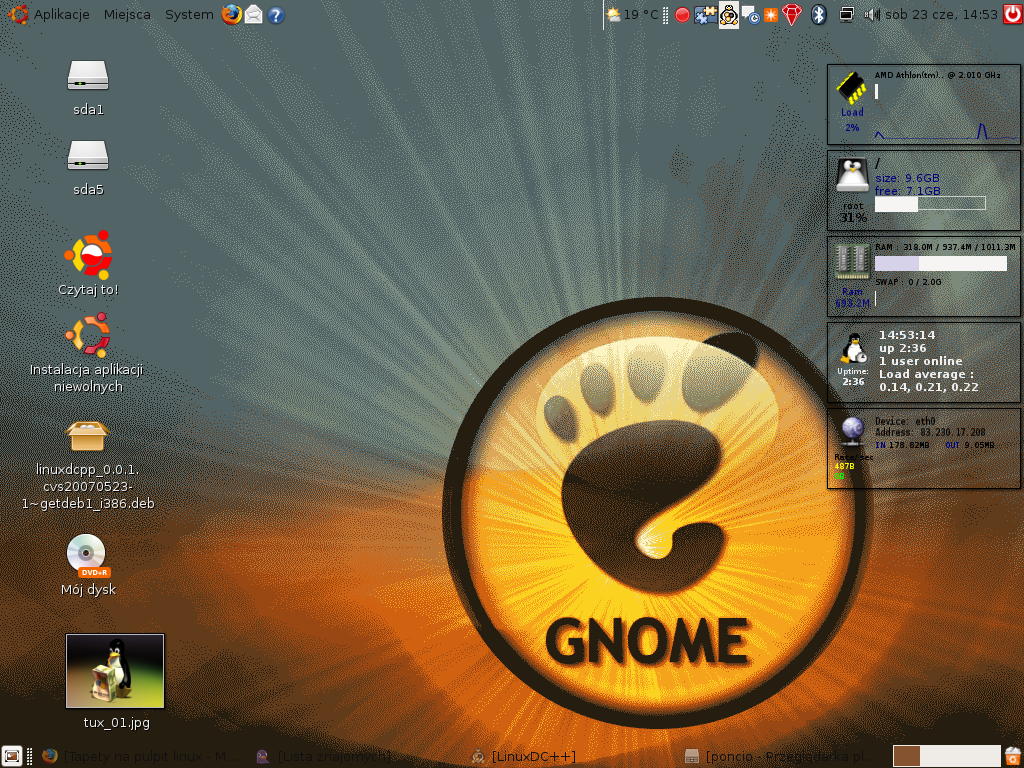Screen dimensions: 1024x768
Task: Click the 'size: 9.6GB' text
Action: [x=907, y=178]
